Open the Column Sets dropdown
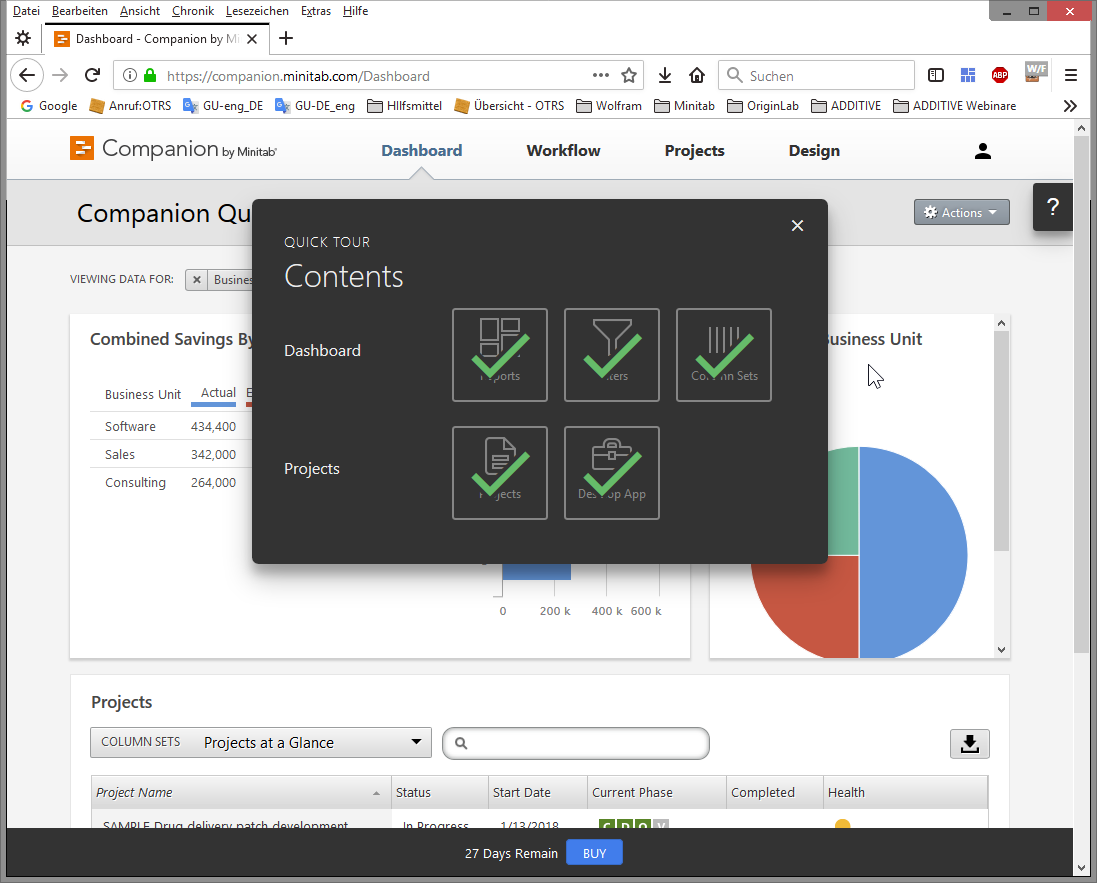1097x883 pixels. pyautogui.click(x=261, y=742)
